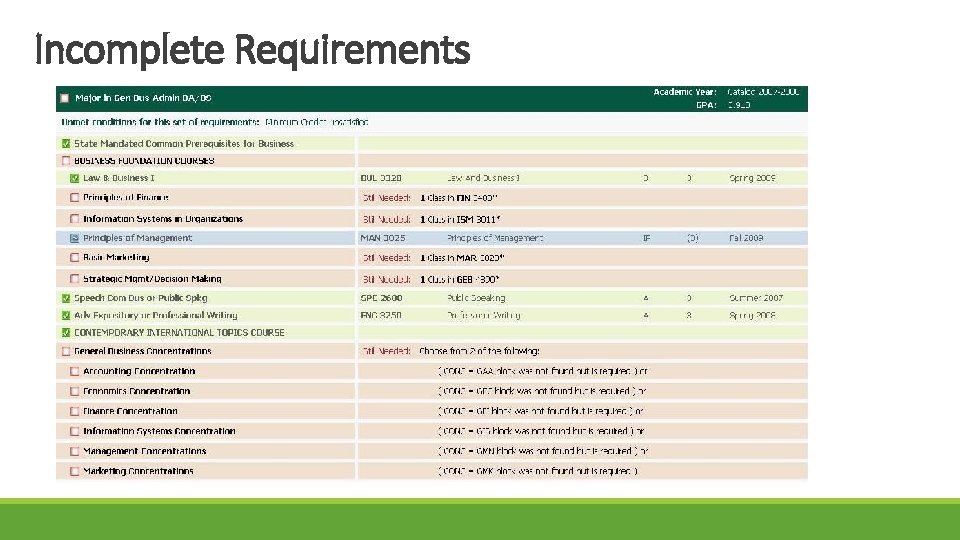Screen dimensions: 960x540
Task: Click the 'Choose from 2 of the following' text
Action: coord(479,351)
